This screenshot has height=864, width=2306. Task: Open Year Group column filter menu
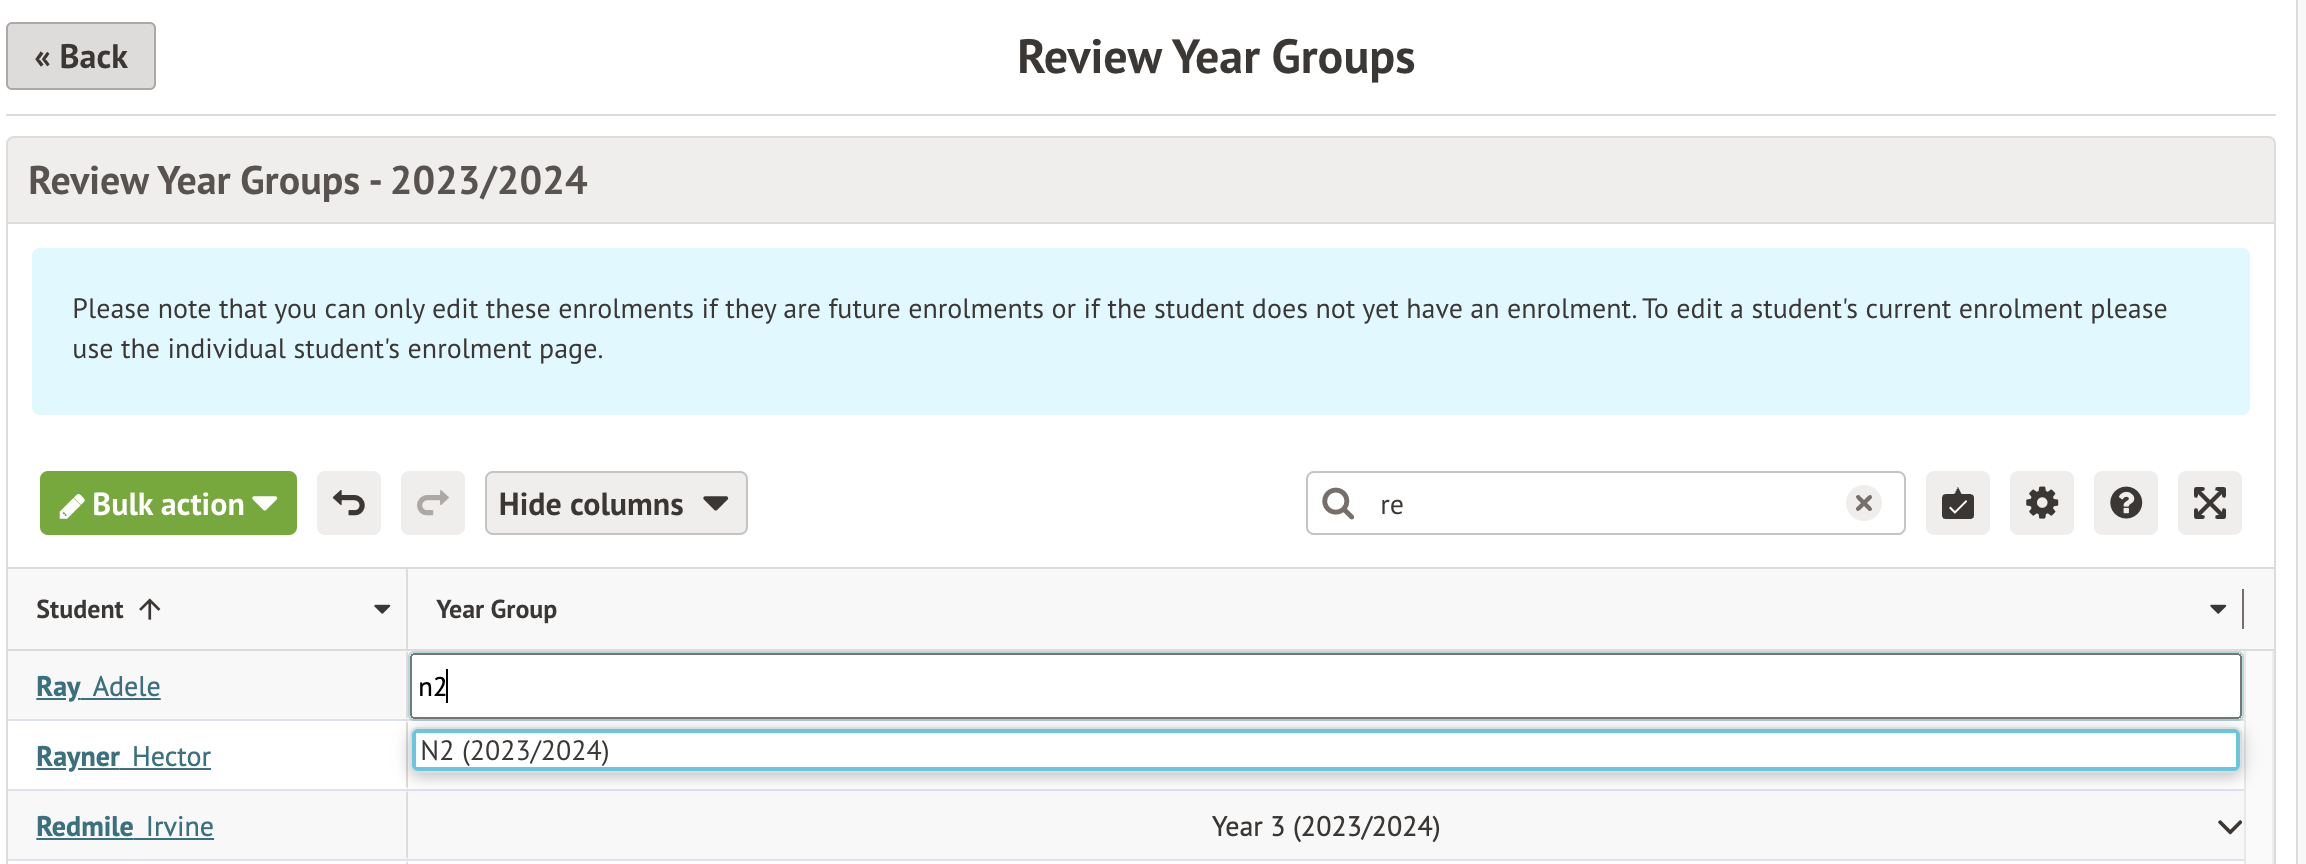pos(2217,610)
